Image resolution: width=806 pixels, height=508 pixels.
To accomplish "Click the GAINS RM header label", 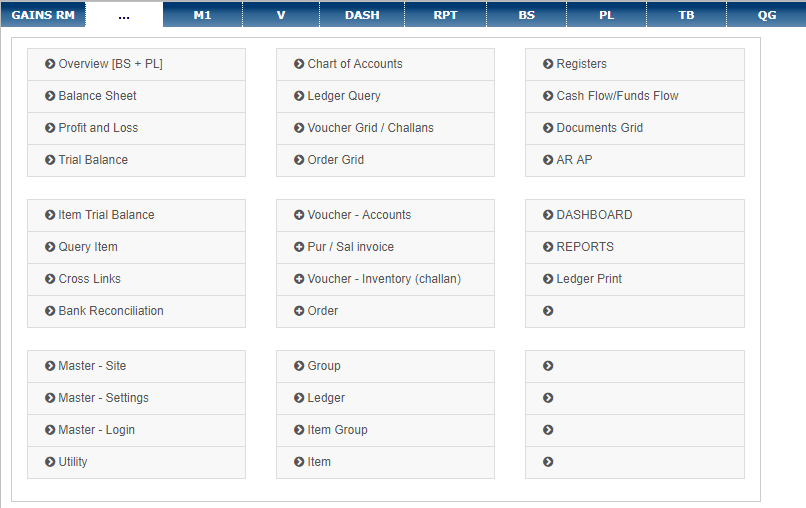I will (x=43, y=15).
